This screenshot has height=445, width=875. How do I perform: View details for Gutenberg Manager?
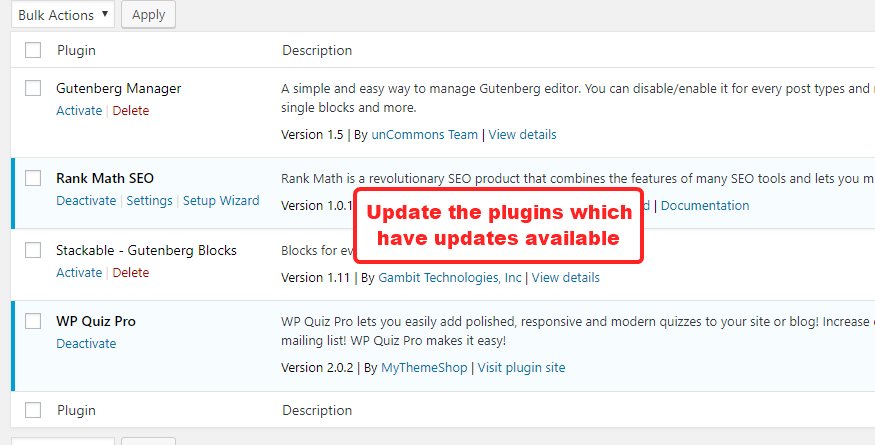(523, 135)
